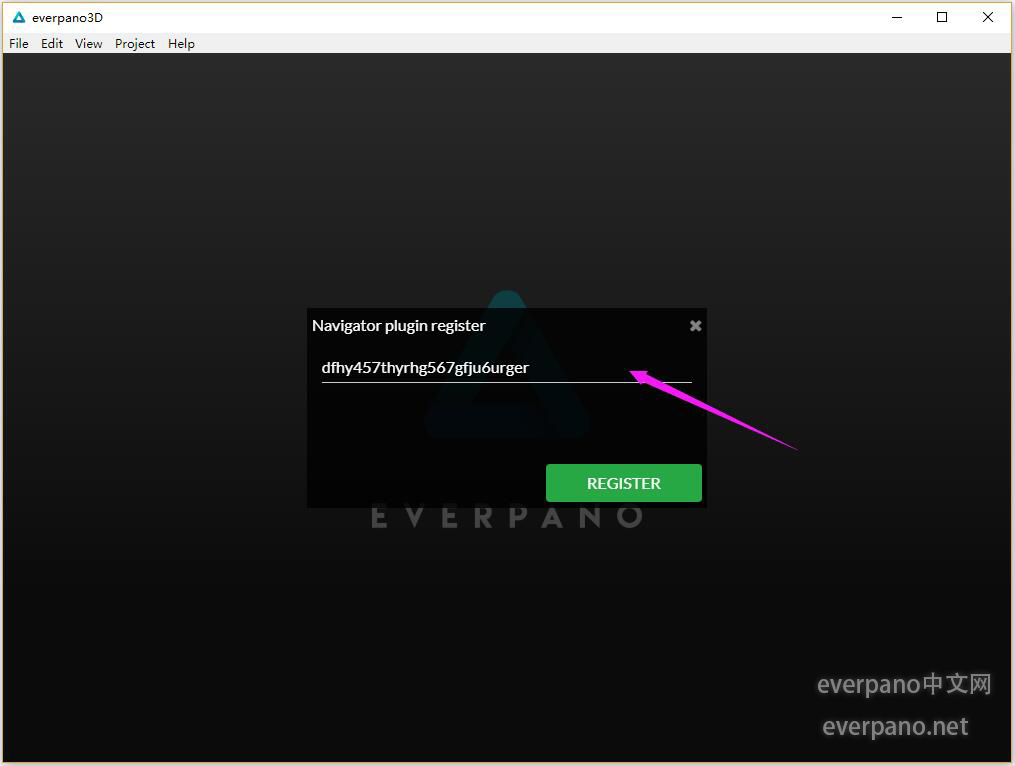Click the everpano.net watermark text
This screenshot has height=766, width=1015.
[x=895, y=727]
